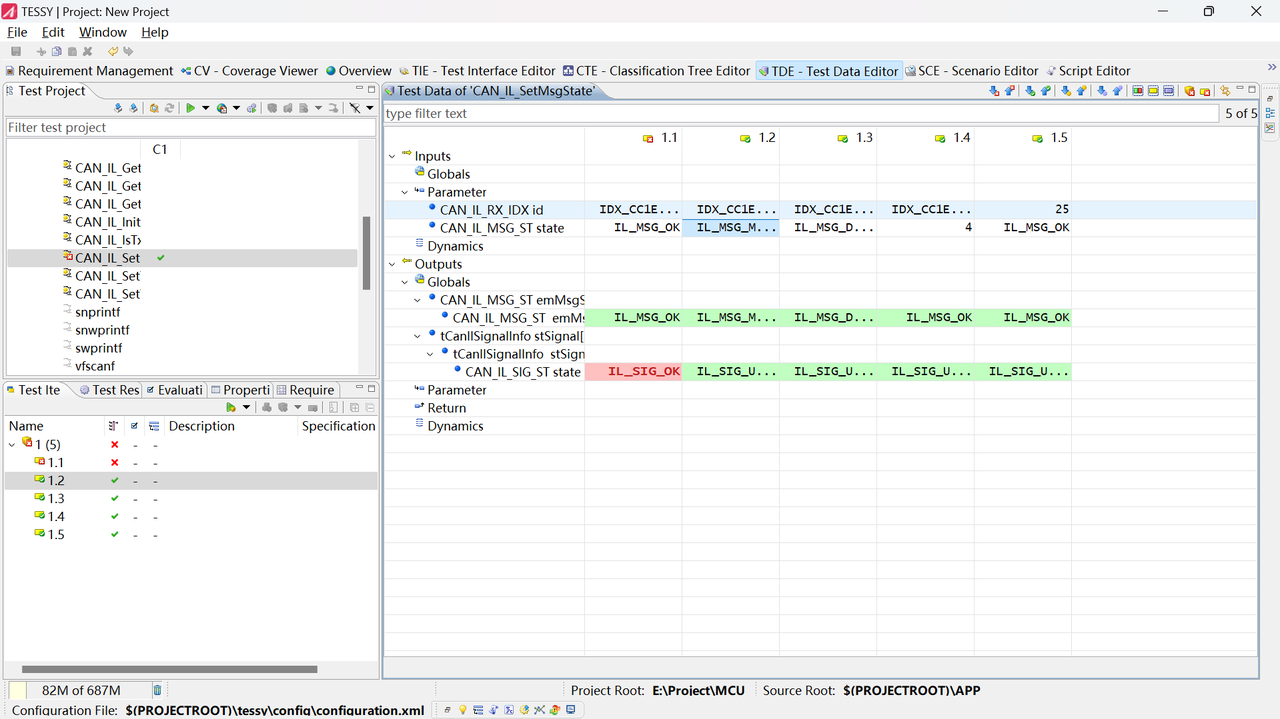Click the yellow highlight toggle icon in TDE toolbar
The image size is (1280, 719).
click(1153, 91)
